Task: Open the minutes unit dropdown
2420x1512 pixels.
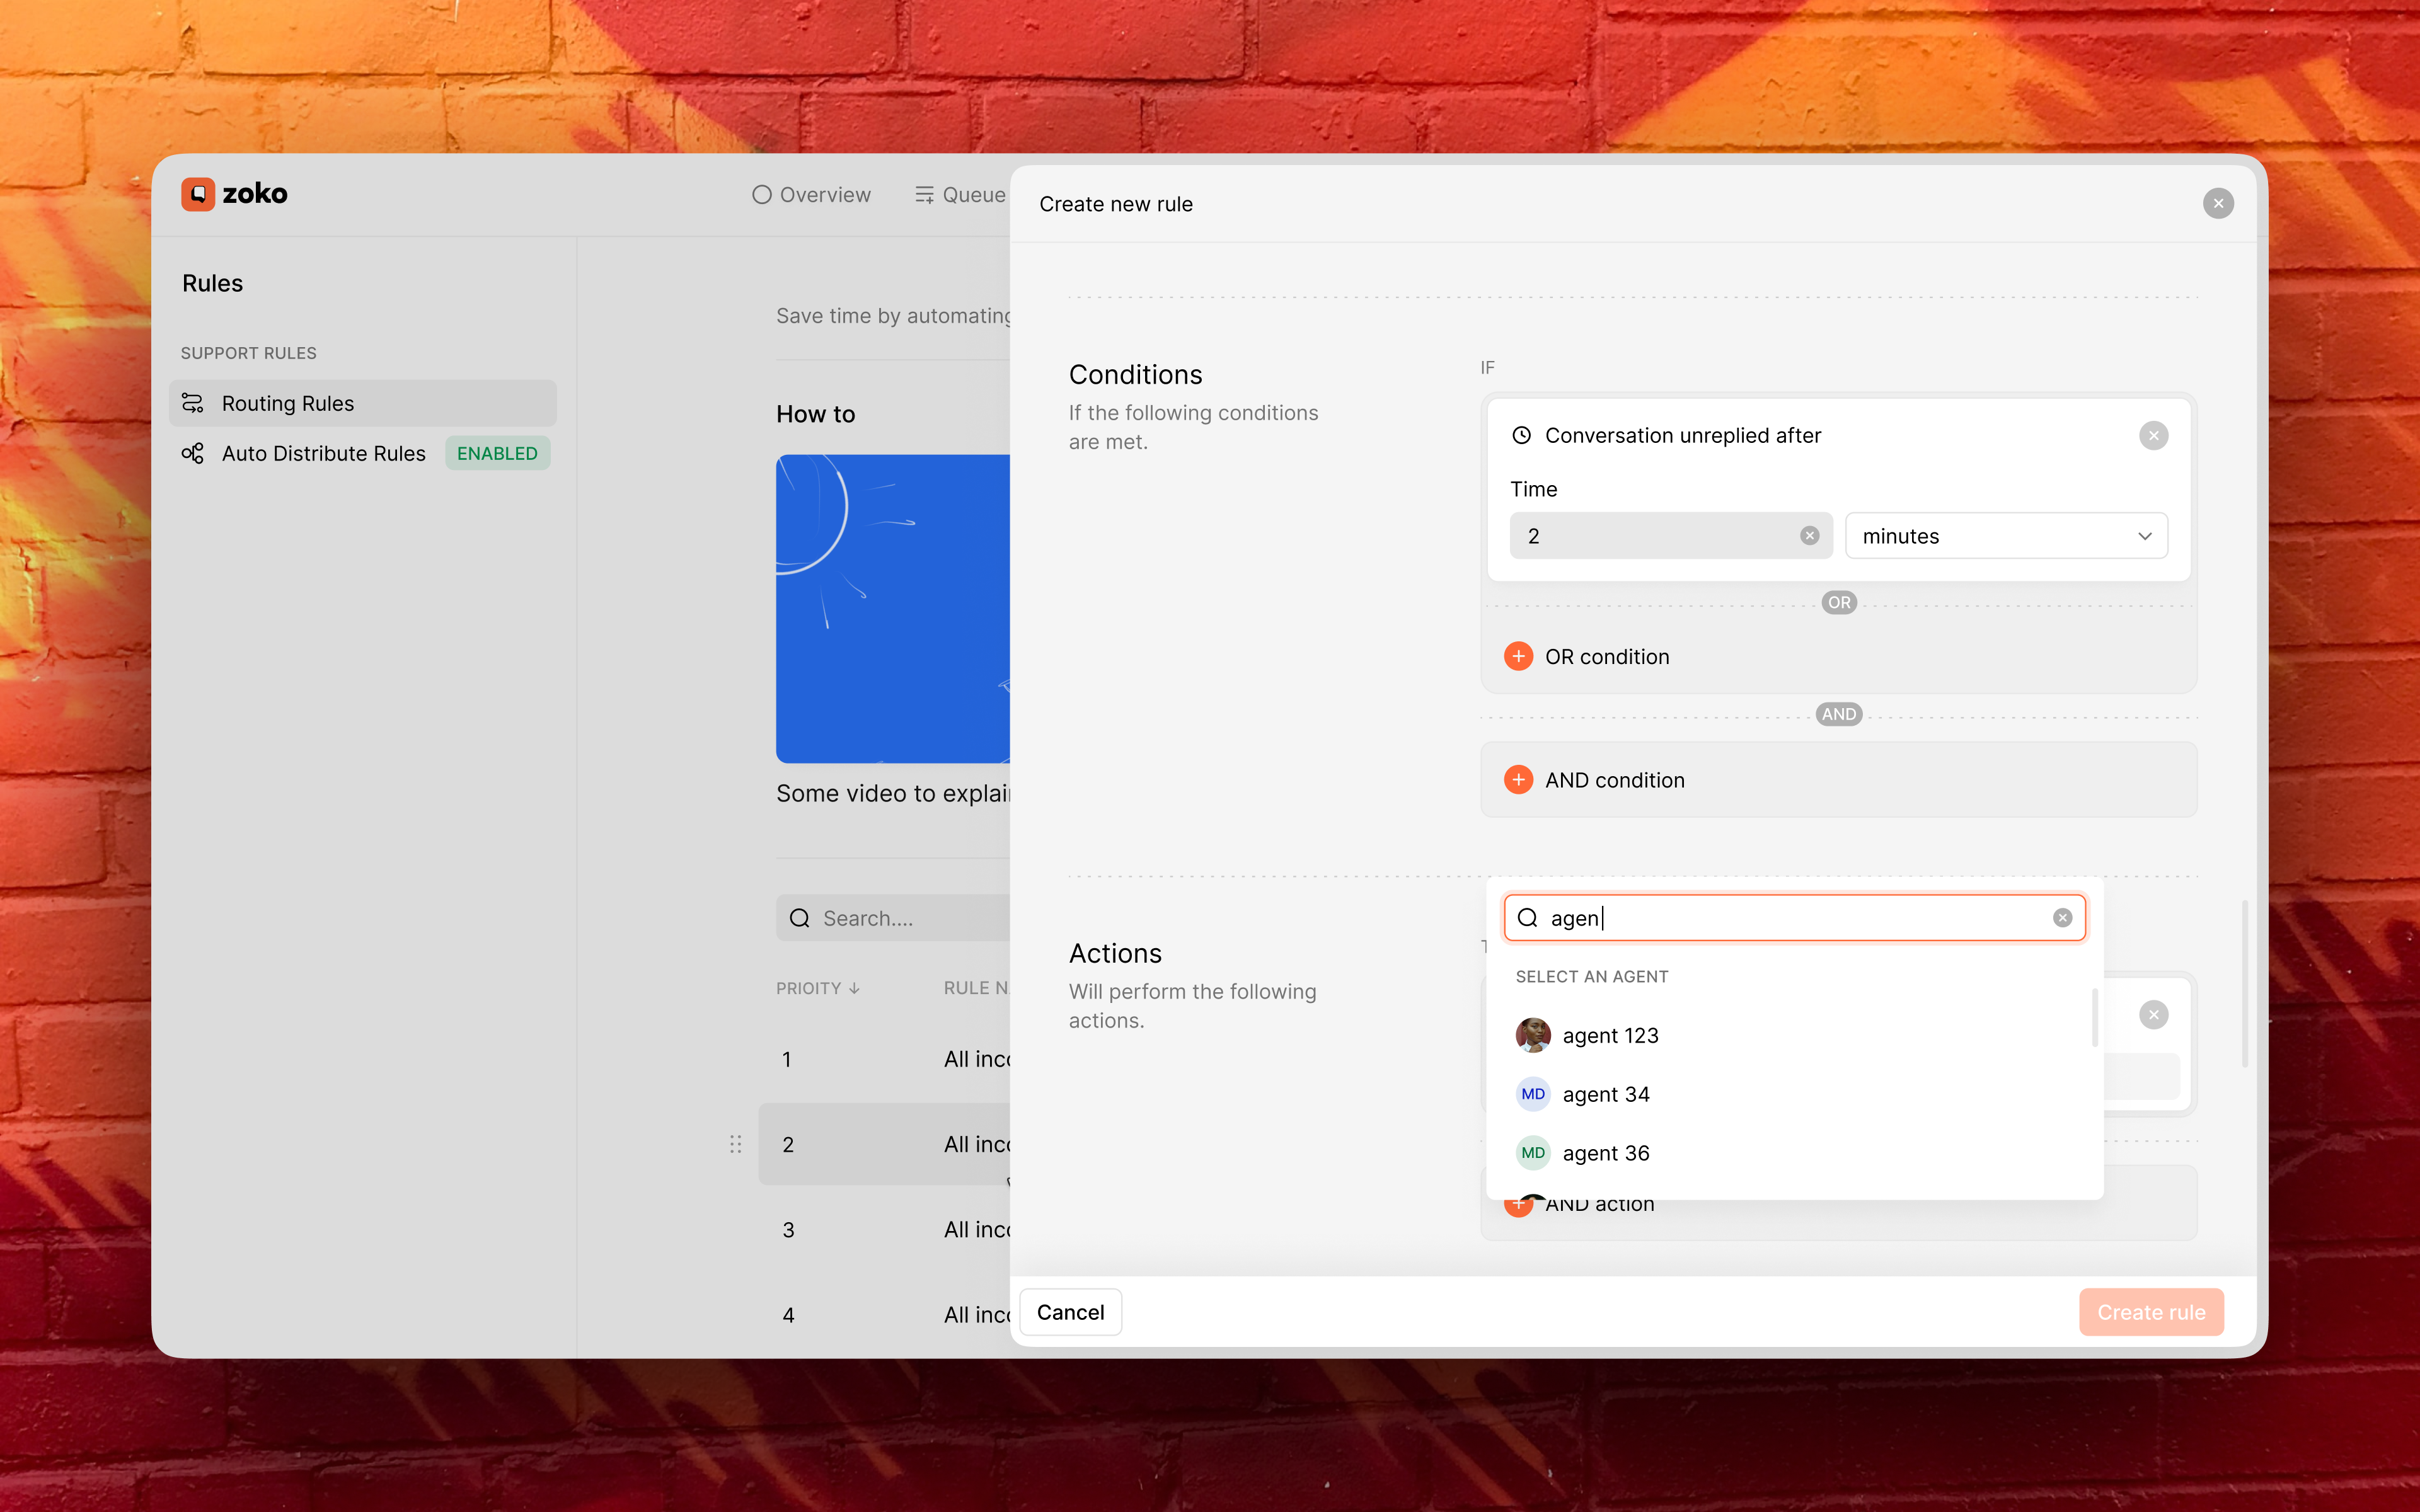Action: click(2006, 536)
